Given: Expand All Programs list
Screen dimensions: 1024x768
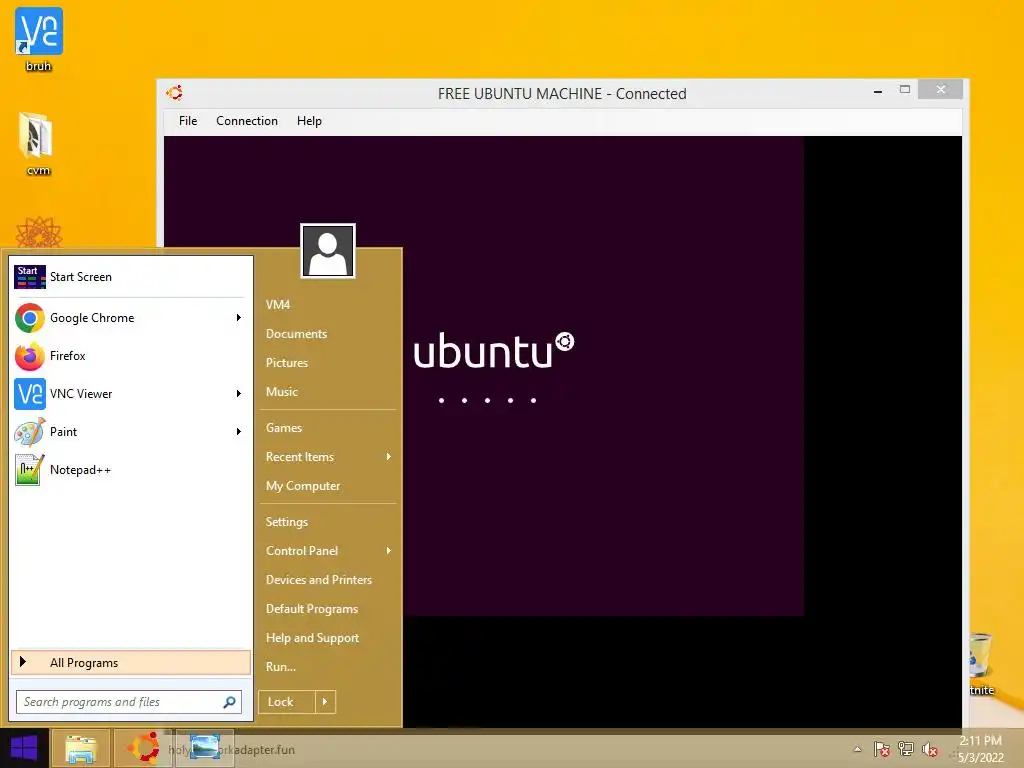Looking at the screenshot, I should click(131, 662).
